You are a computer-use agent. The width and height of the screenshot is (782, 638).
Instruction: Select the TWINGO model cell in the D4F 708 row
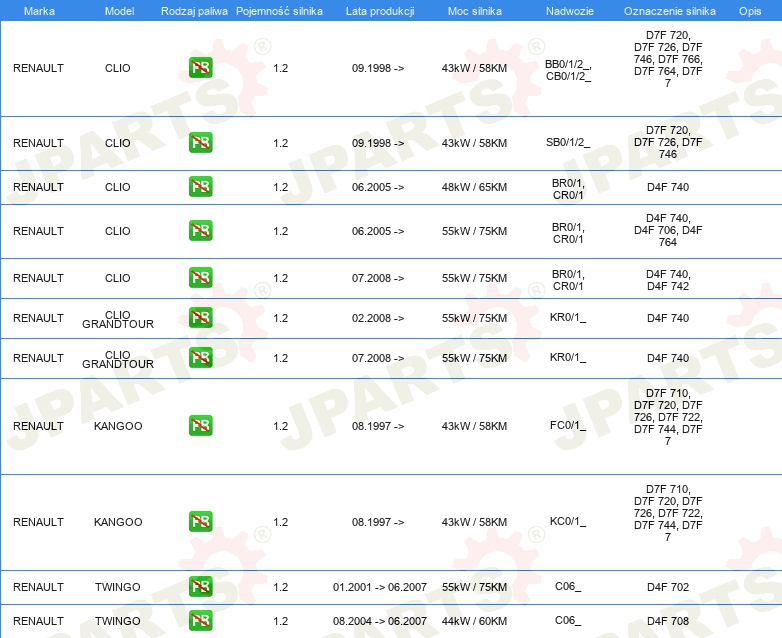[x=118, y=621]
